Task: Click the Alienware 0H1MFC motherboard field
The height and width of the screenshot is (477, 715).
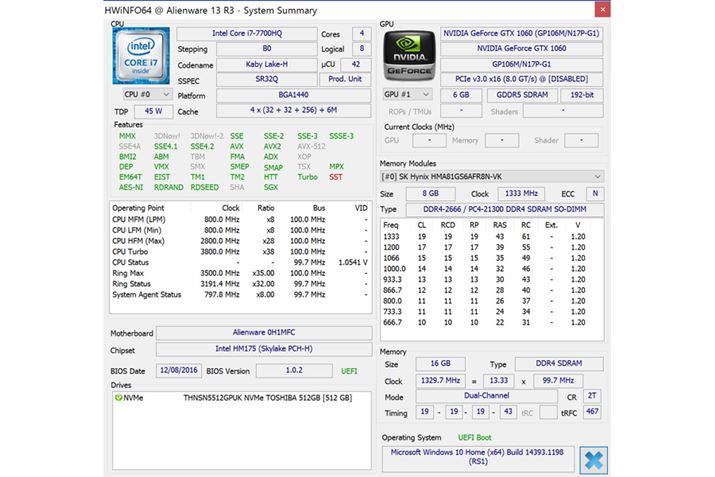Action: coord(264,334)
